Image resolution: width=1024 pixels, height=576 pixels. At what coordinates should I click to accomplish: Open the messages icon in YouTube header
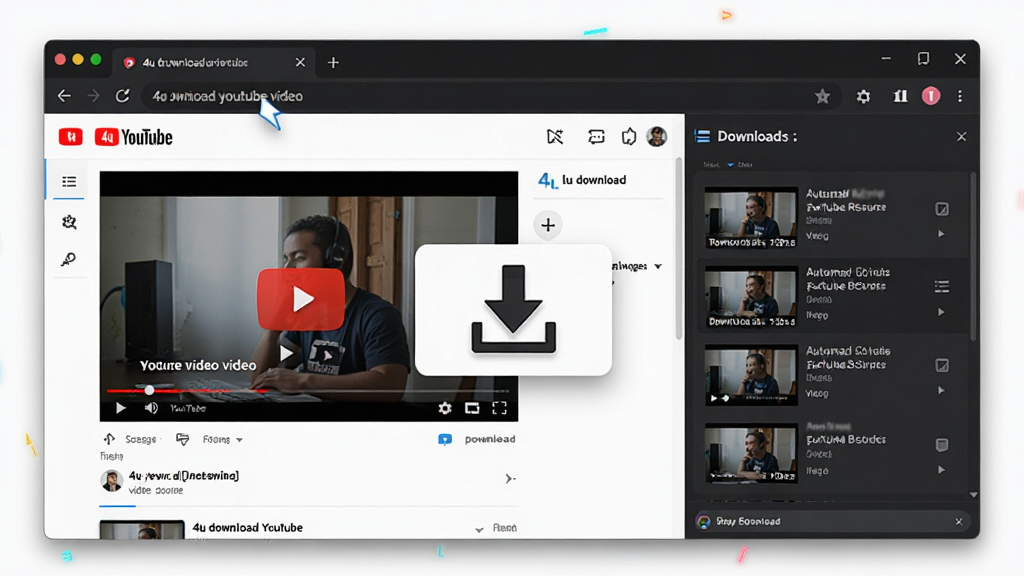tap(596, 136)
